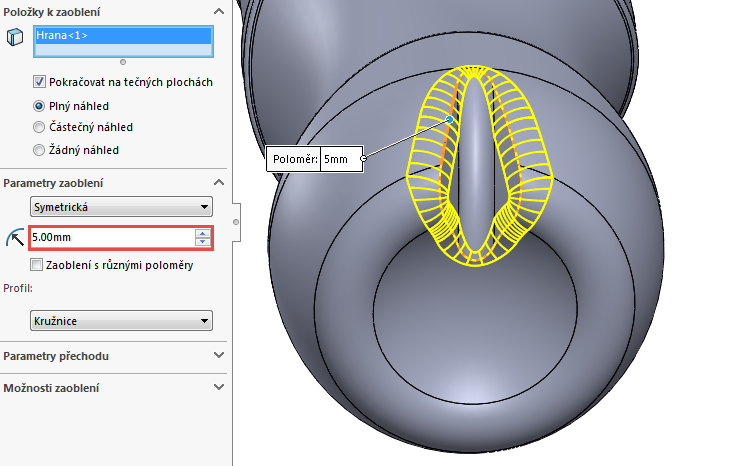Viewport: 750px width, 466px height.
Task: Select the Plný náhled radio button
Action: (39, 106)
